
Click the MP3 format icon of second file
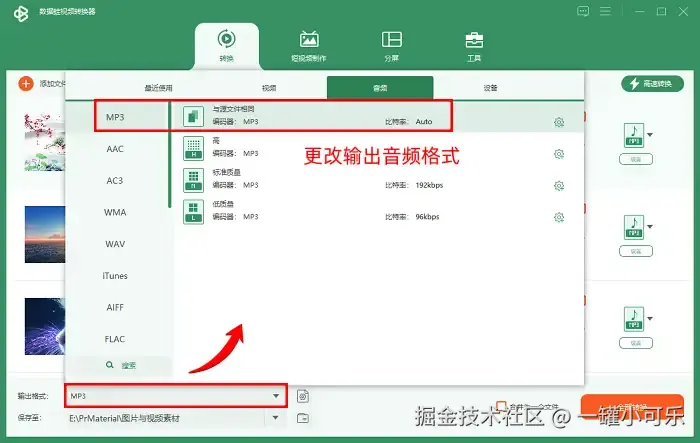(x=634, y=227)
